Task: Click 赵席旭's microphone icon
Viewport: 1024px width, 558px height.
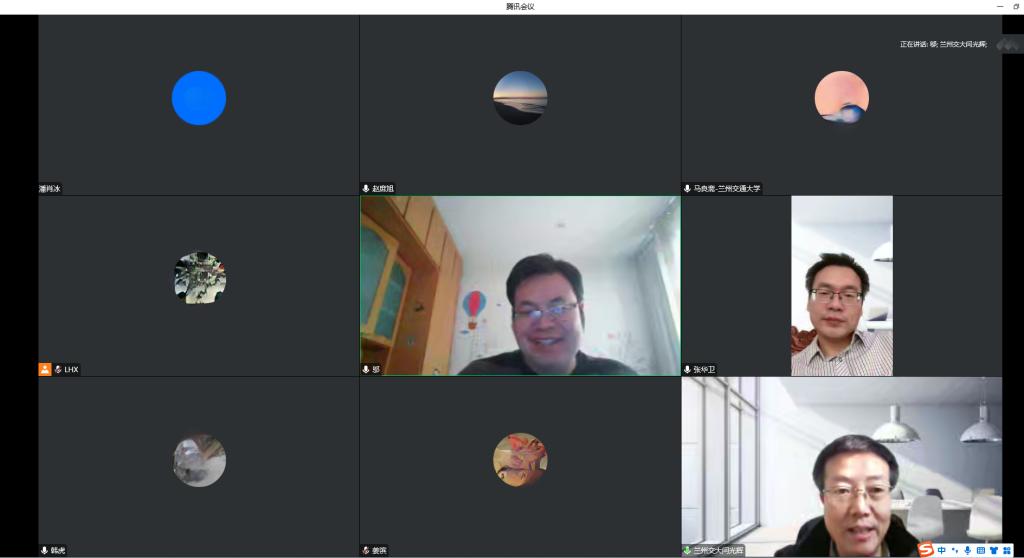Action: (366, 188)
